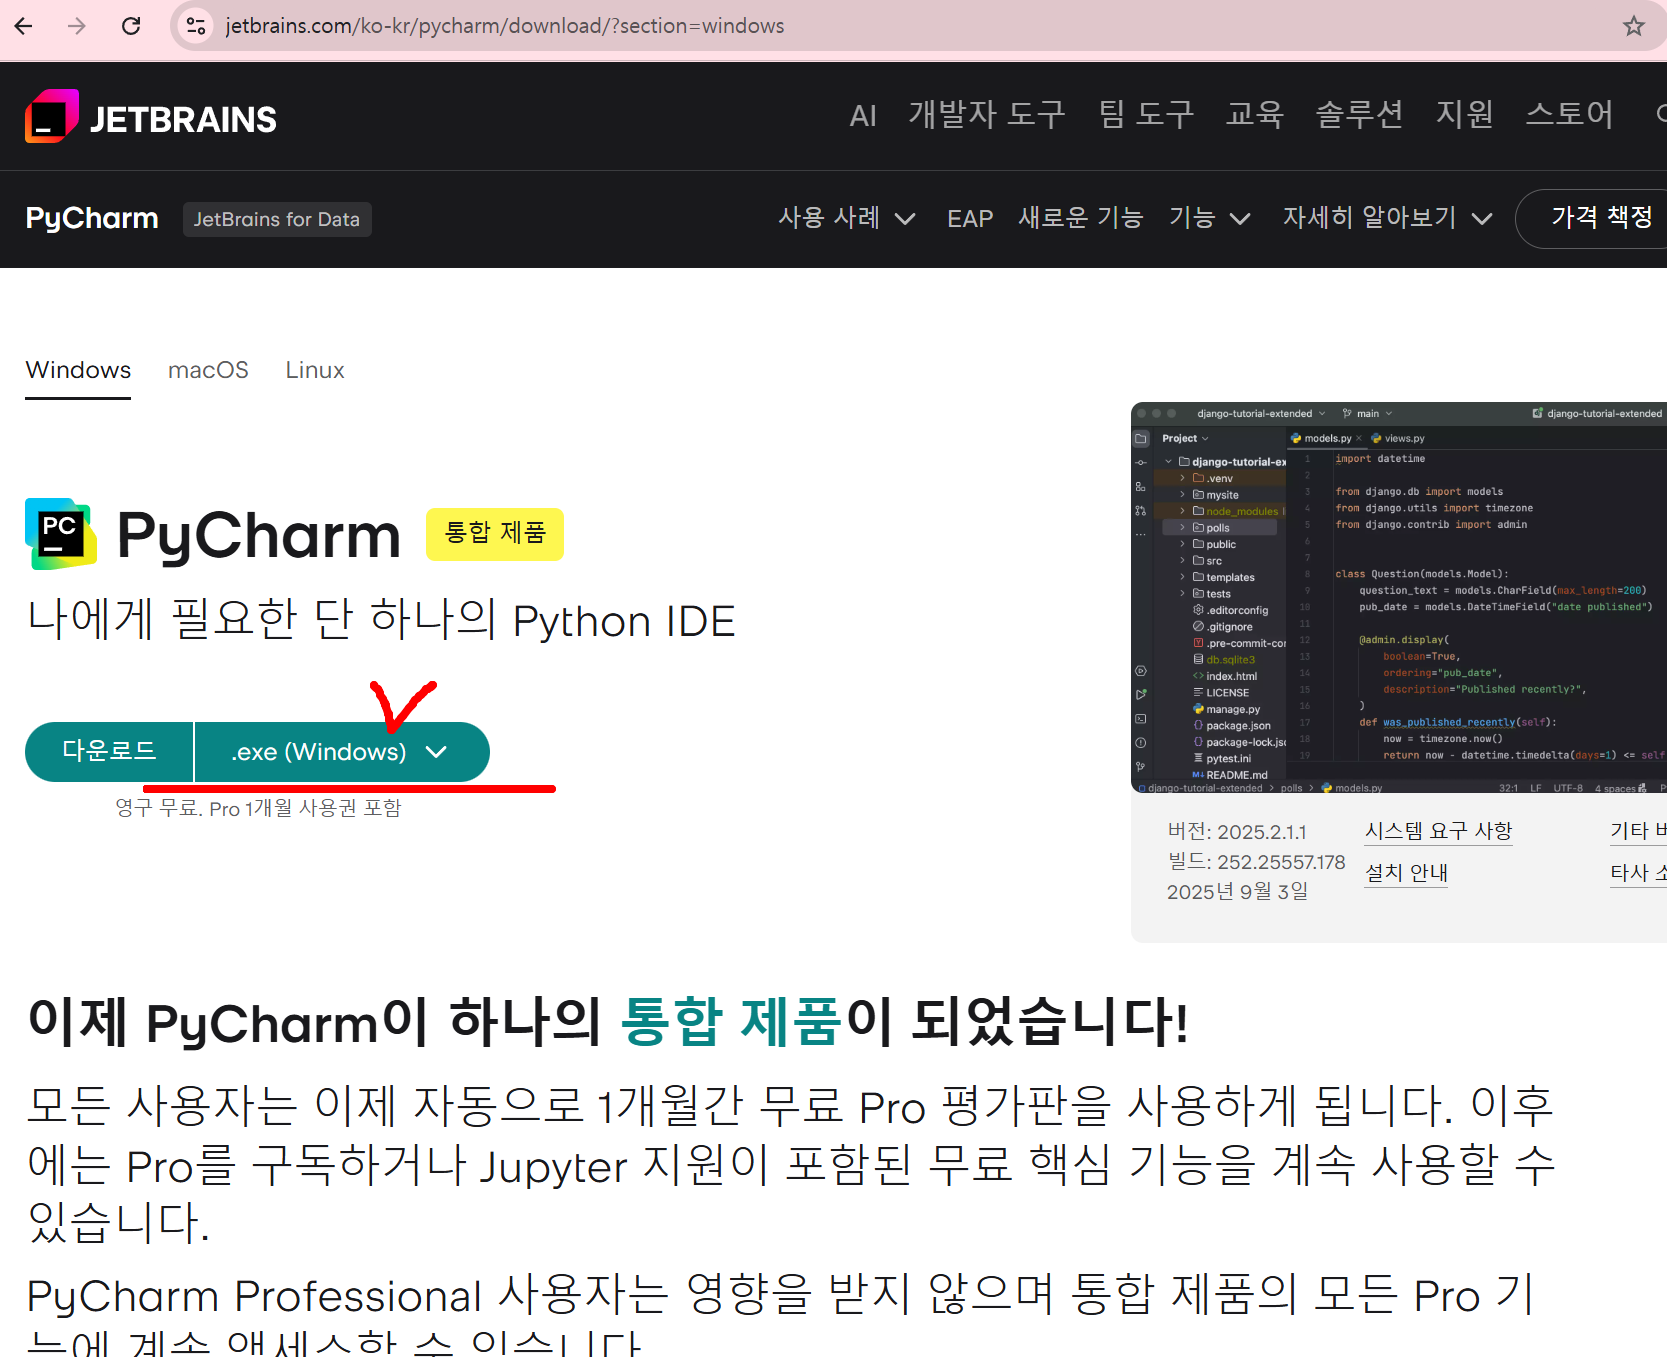Image resolution: width=1667 pixels, height=1357 pixels.
Task: Open 솔루션 menu
Action: click(1359, 115)
